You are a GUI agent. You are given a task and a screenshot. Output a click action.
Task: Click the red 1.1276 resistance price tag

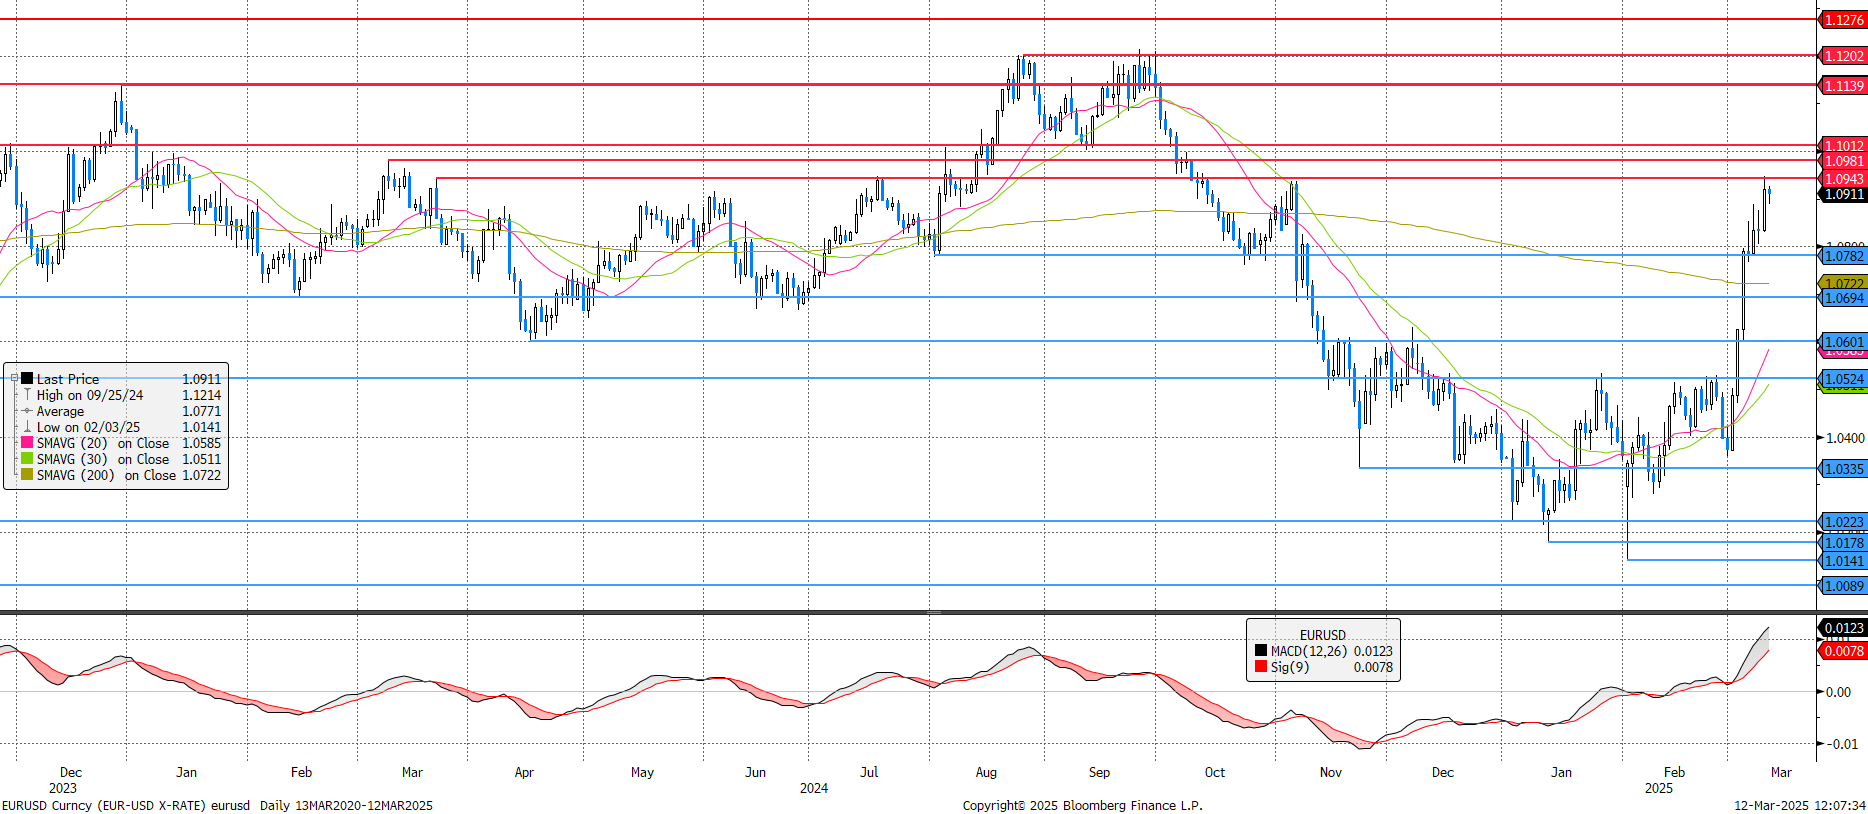[1842, 20]
